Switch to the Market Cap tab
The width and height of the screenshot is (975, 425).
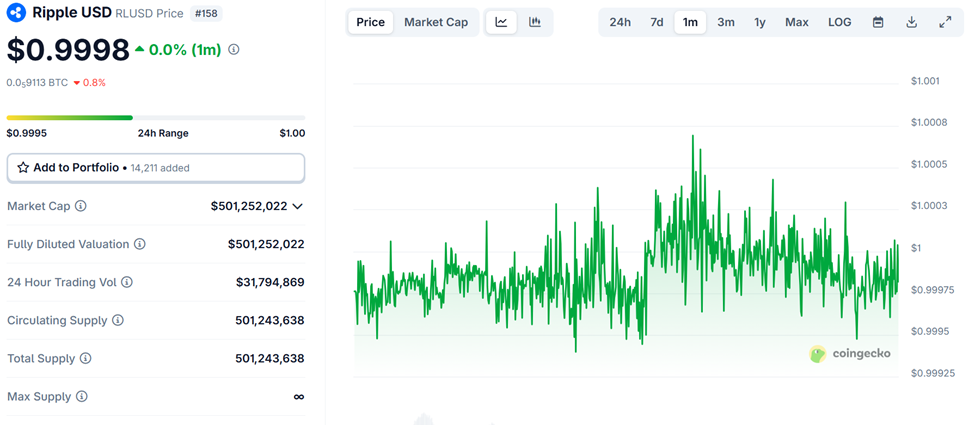click(435, 22)
